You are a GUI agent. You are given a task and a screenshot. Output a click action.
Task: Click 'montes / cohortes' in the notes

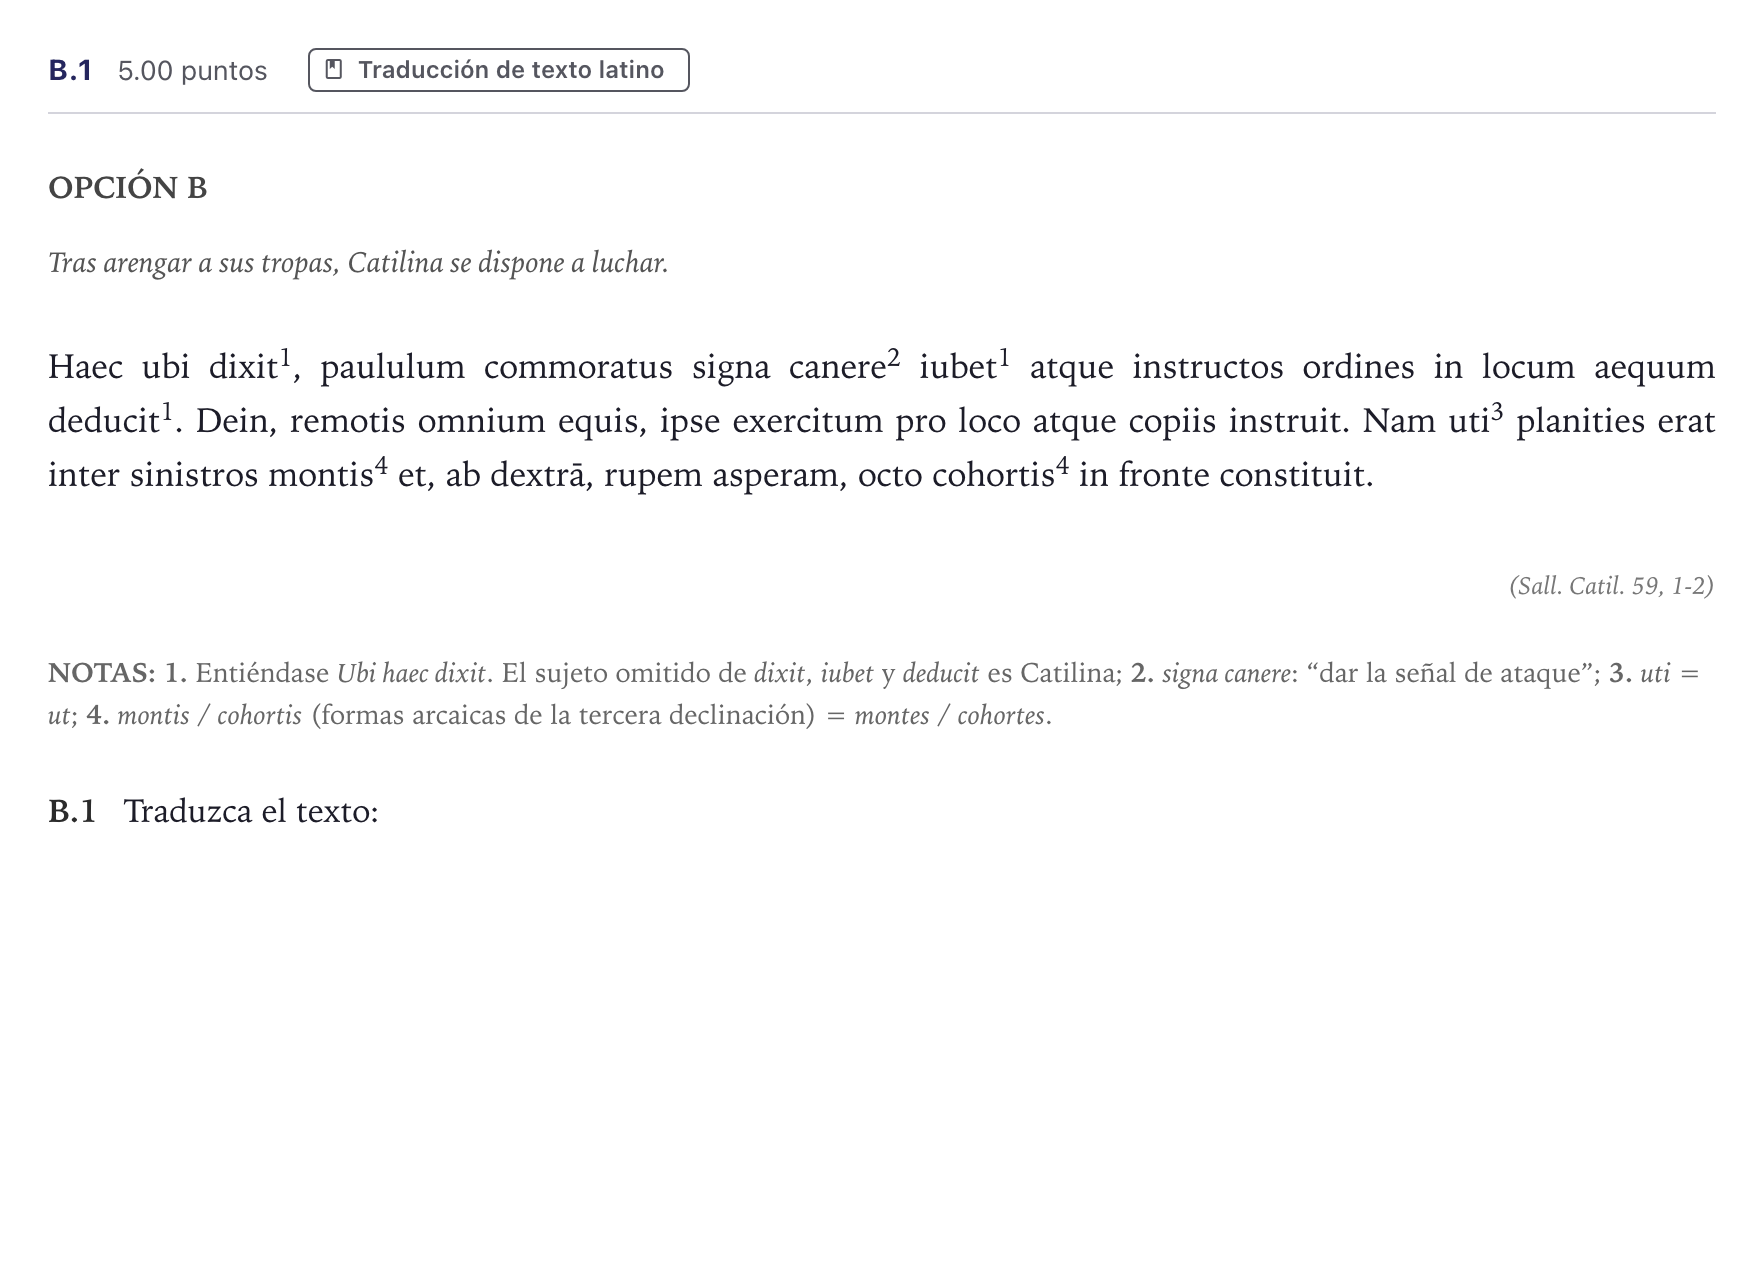coord(949,716)
